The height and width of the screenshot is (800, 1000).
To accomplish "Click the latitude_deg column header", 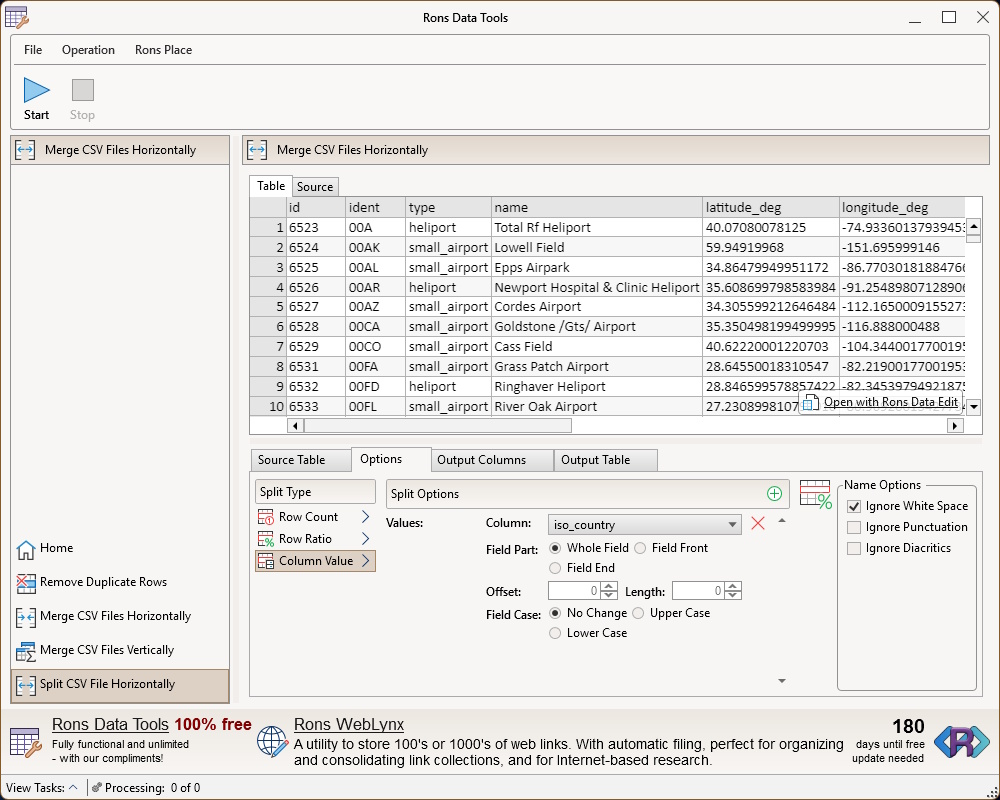I will click(x=770, y=207).
